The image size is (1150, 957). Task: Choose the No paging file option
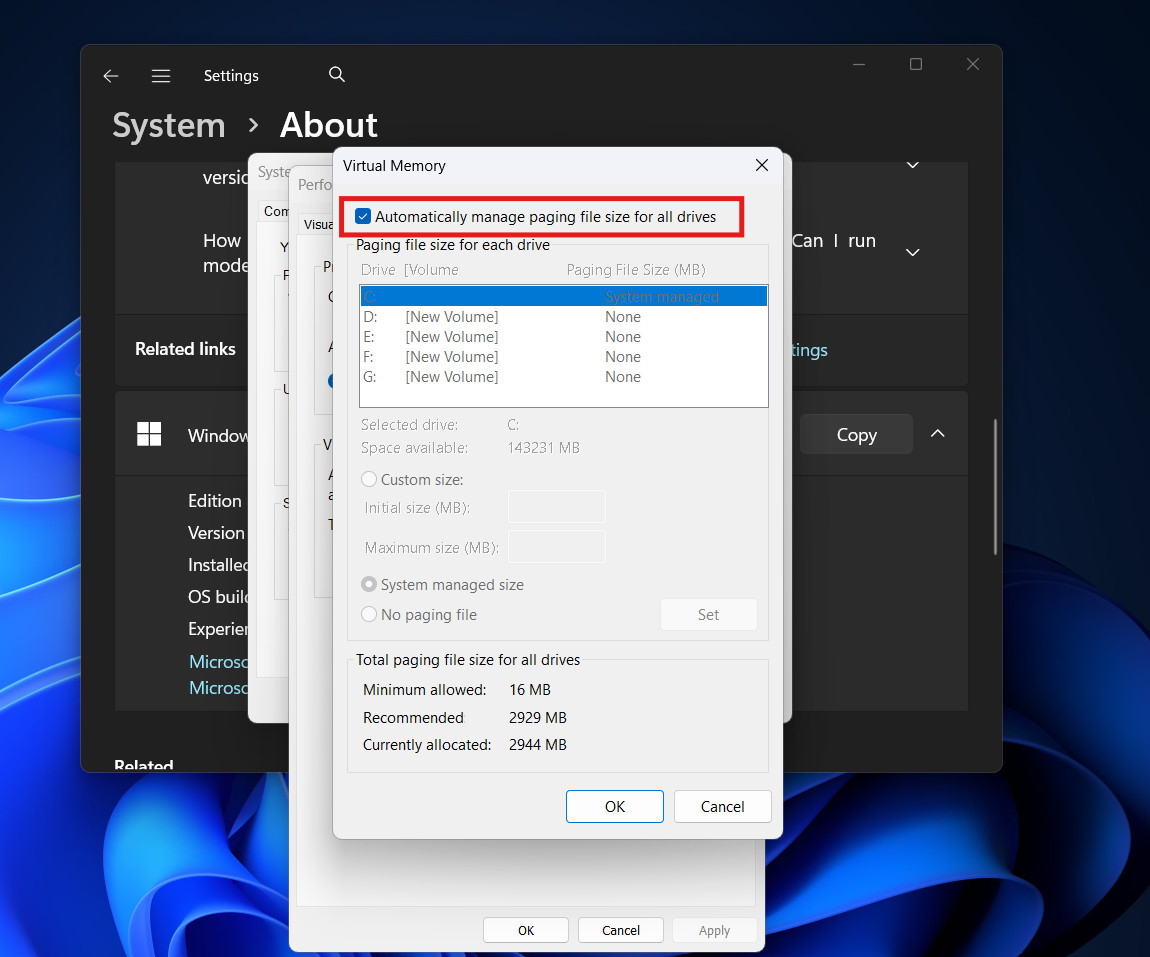368,614
